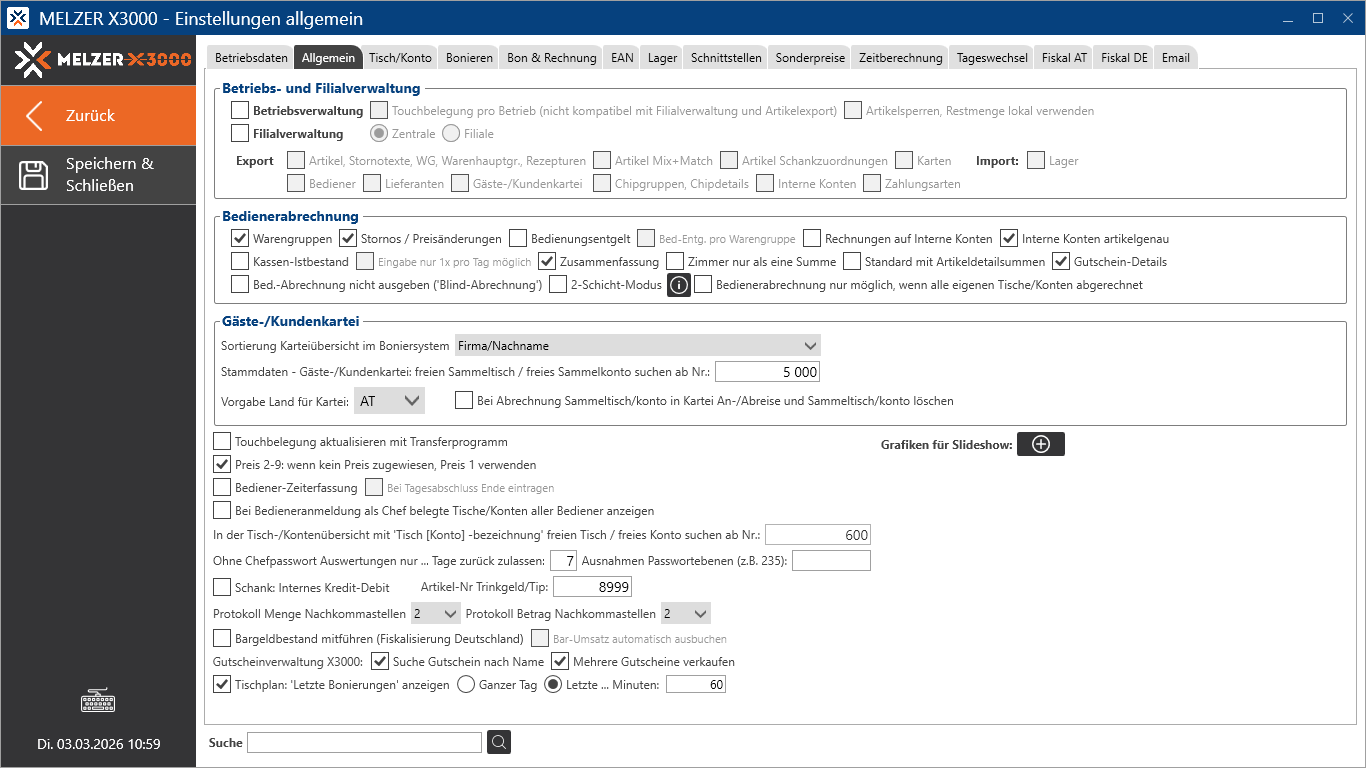The height and width of the screenshot is (768, 1366).
Task: Open the on-screen keyboard icon
Action: (98, 701)
